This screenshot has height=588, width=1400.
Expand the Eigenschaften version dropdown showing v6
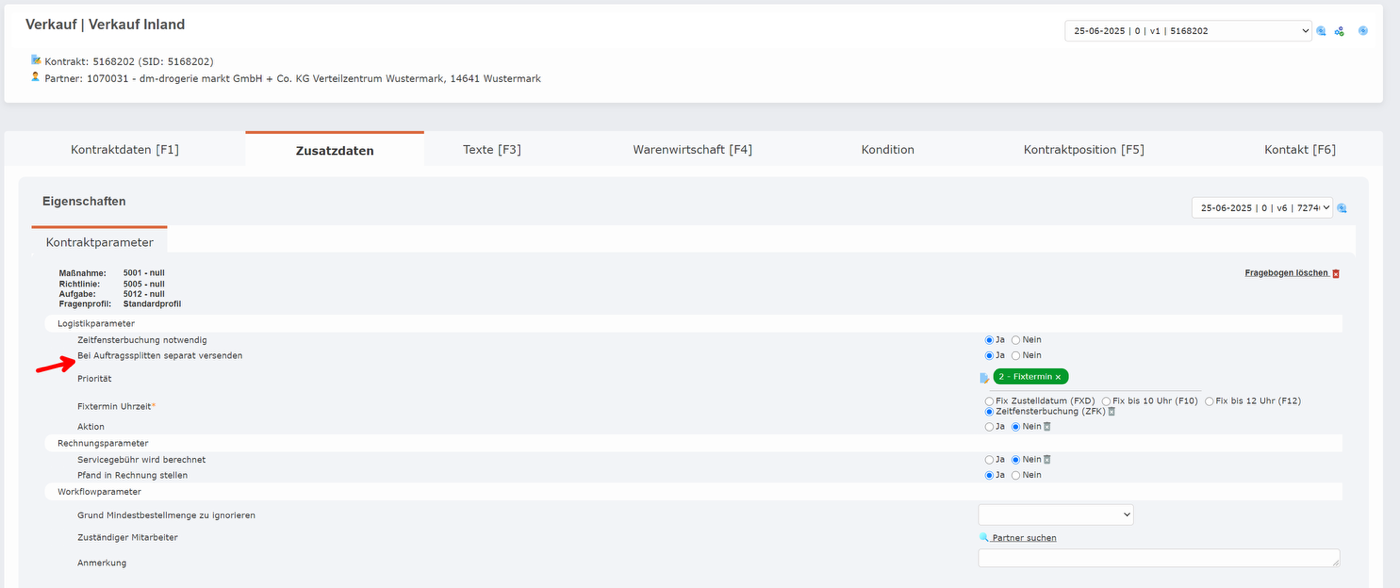pyautogui.click(x=1261, y=208)
